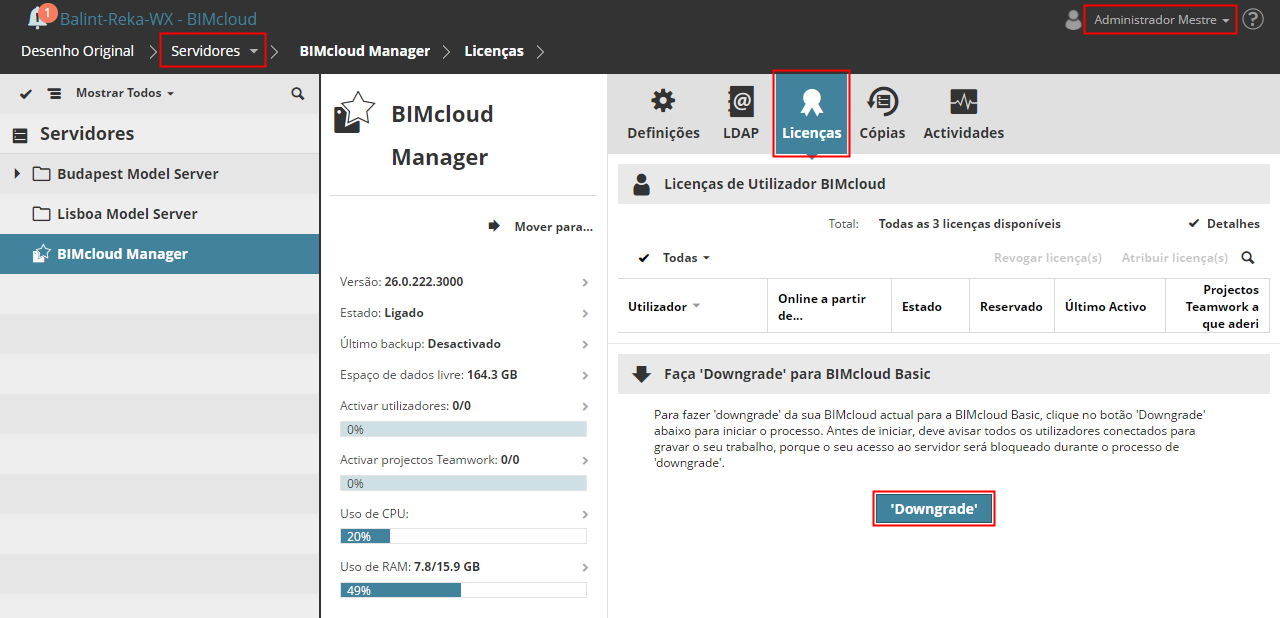This screenshot has height=618, width=1280.
Task: Click the user avatar icon
Action: click(1073, 20)
